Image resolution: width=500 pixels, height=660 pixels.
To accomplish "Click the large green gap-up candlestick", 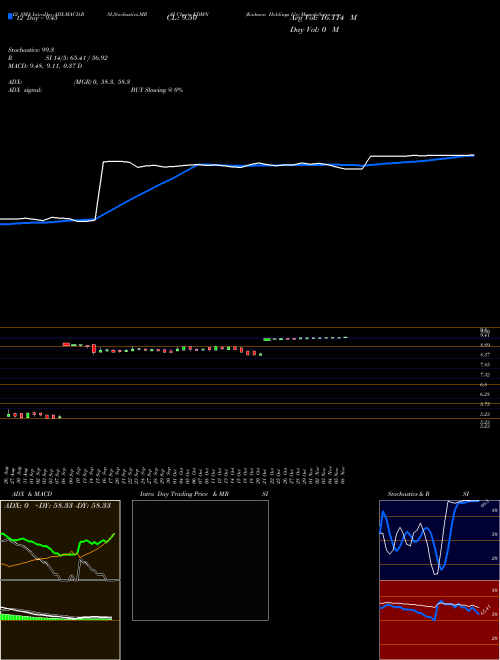I will (x=267, y=339).
